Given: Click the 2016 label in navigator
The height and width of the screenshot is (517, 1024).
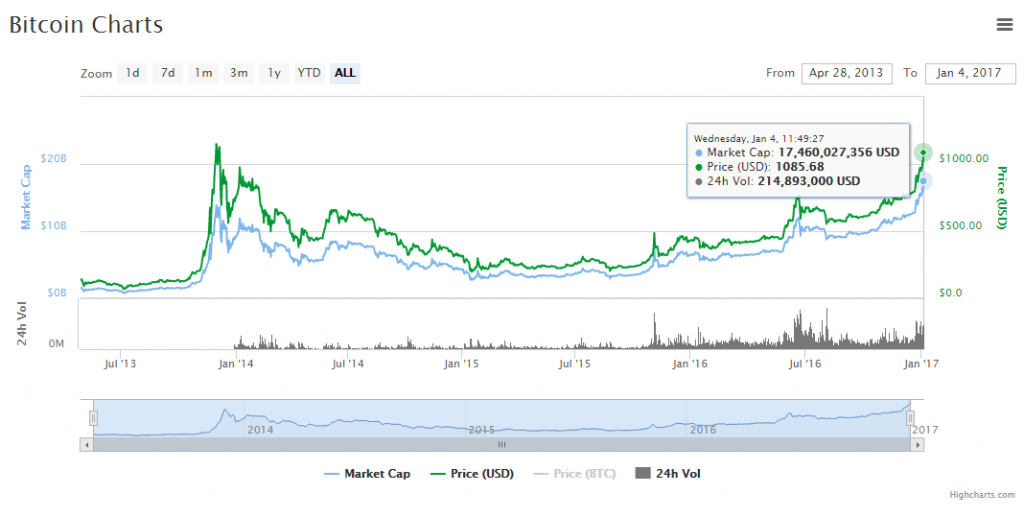Looking at the screenshot, I should [703, 430].
